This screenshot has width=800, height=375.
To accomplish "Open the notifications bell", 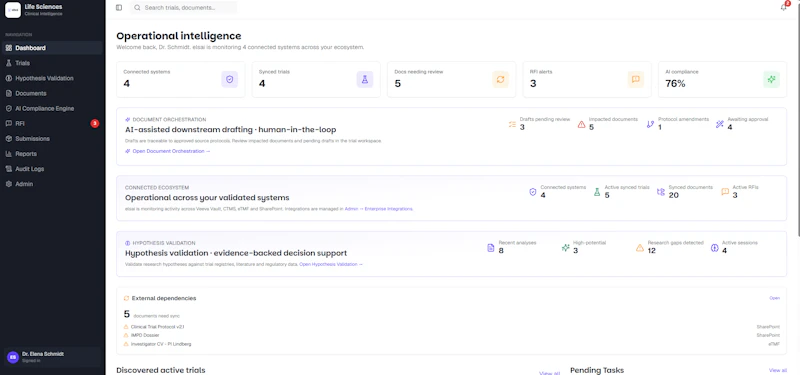I will tap(784, 7).
